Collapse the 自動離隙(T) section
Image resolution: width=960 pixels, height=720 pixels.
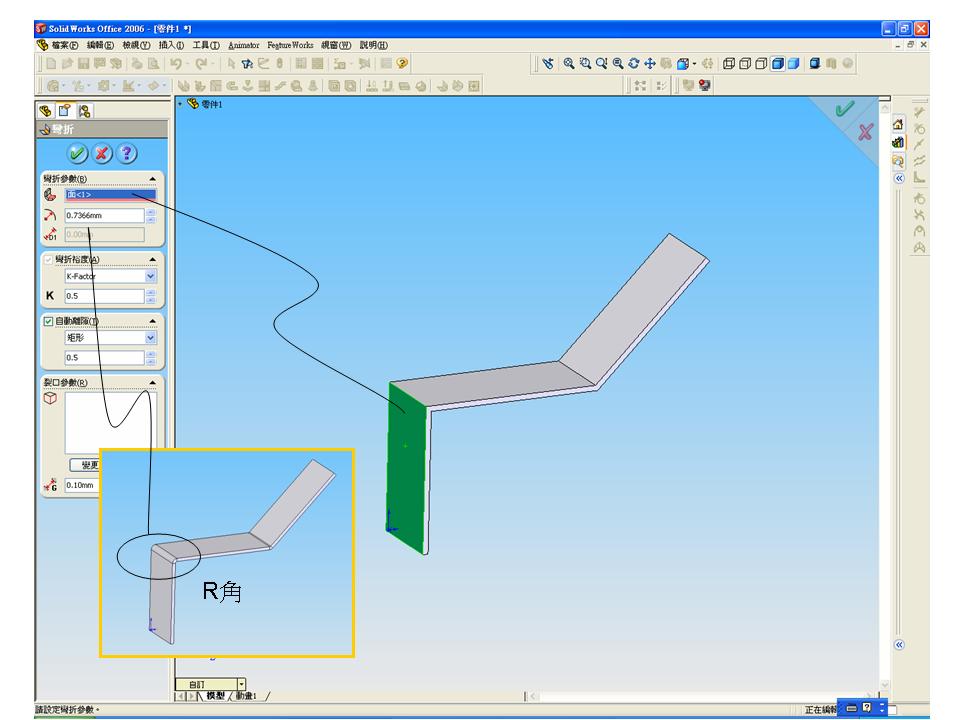(x=152, y=321)
